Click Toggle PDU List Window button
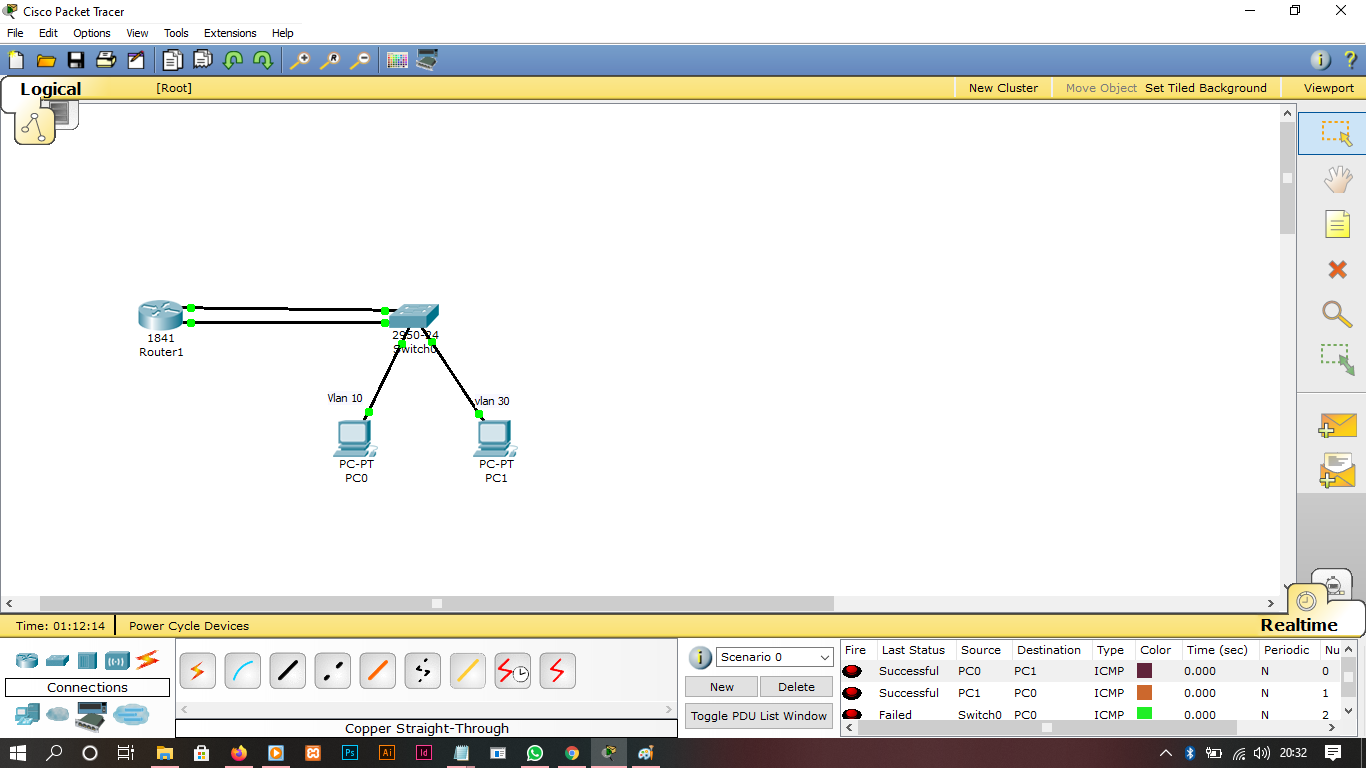1366x768 pixels. (759, 716)
